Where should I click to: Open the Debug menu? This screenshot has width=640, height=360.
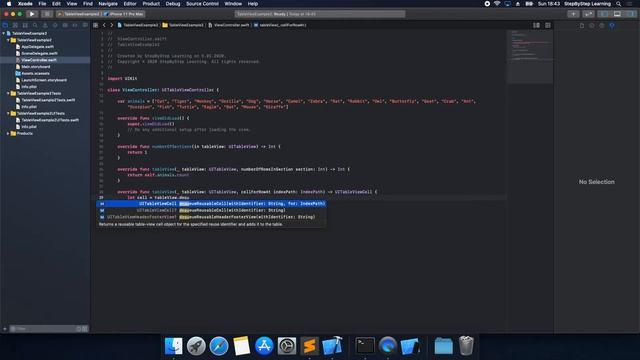point(173,4)
